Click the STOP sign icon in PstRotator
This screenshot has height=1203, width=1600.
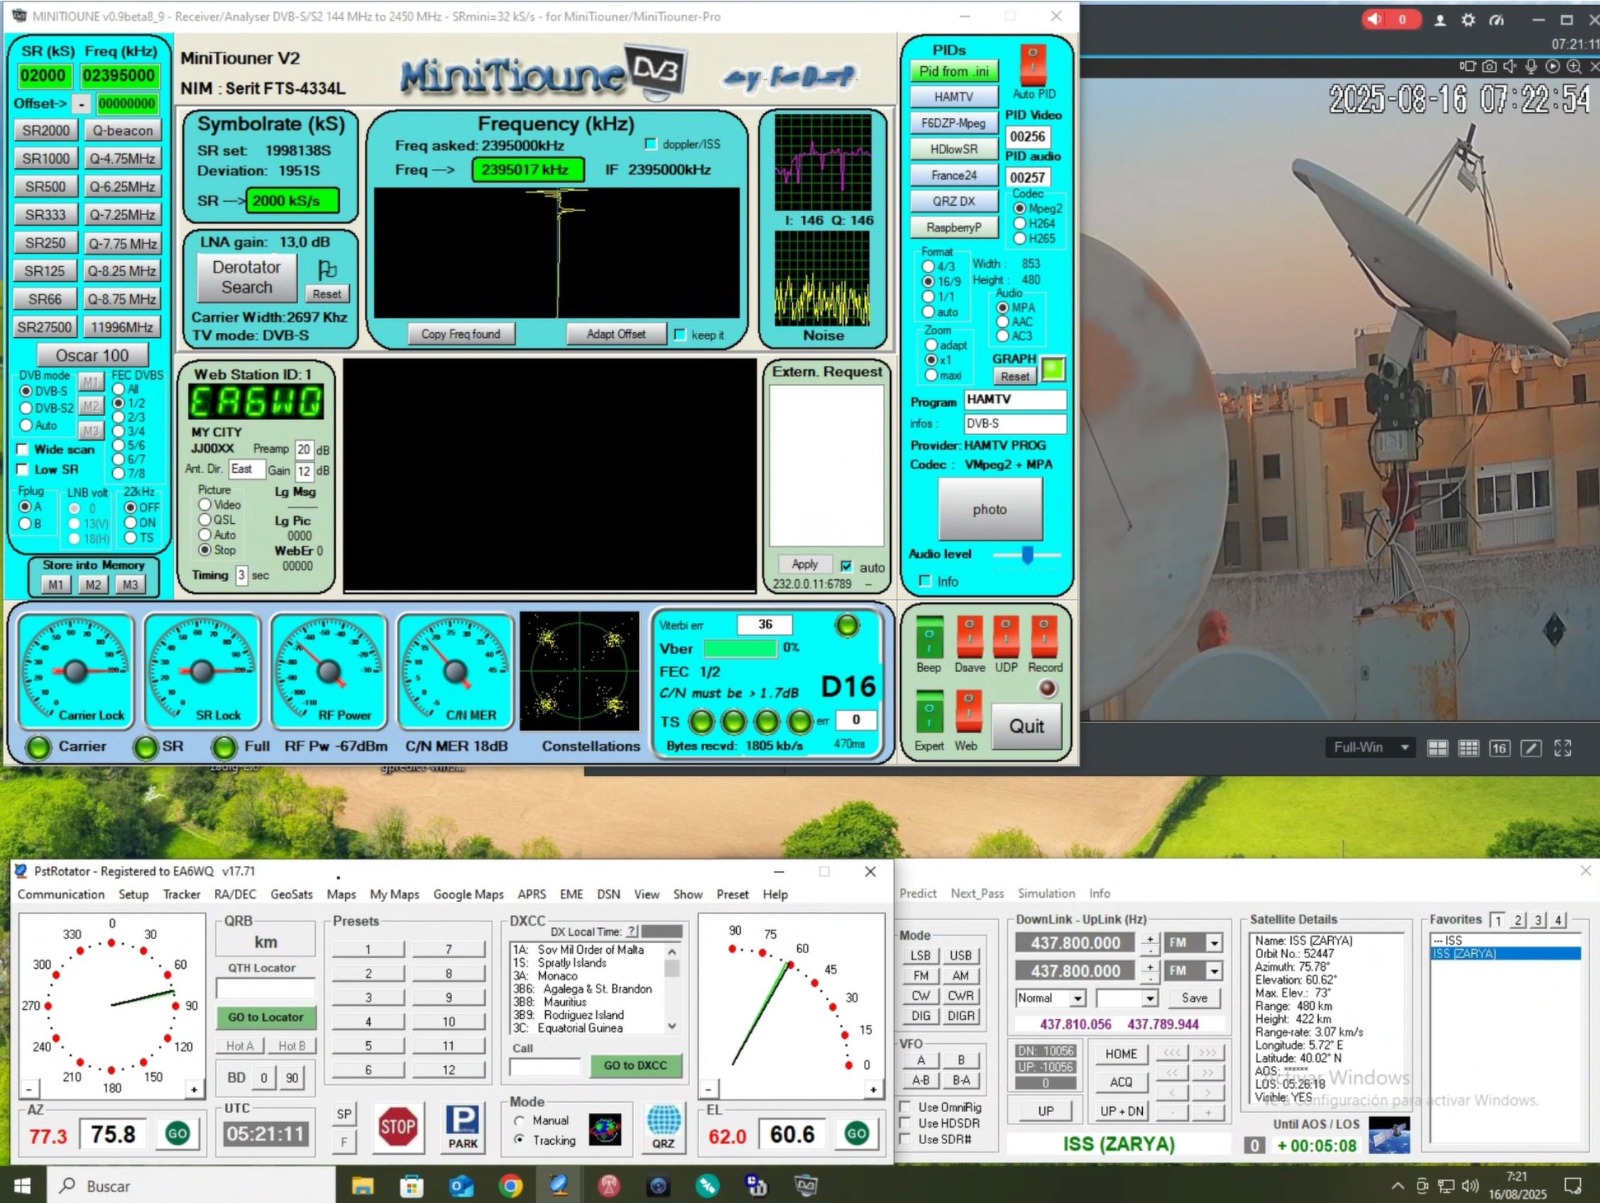tap(398, 1128)
